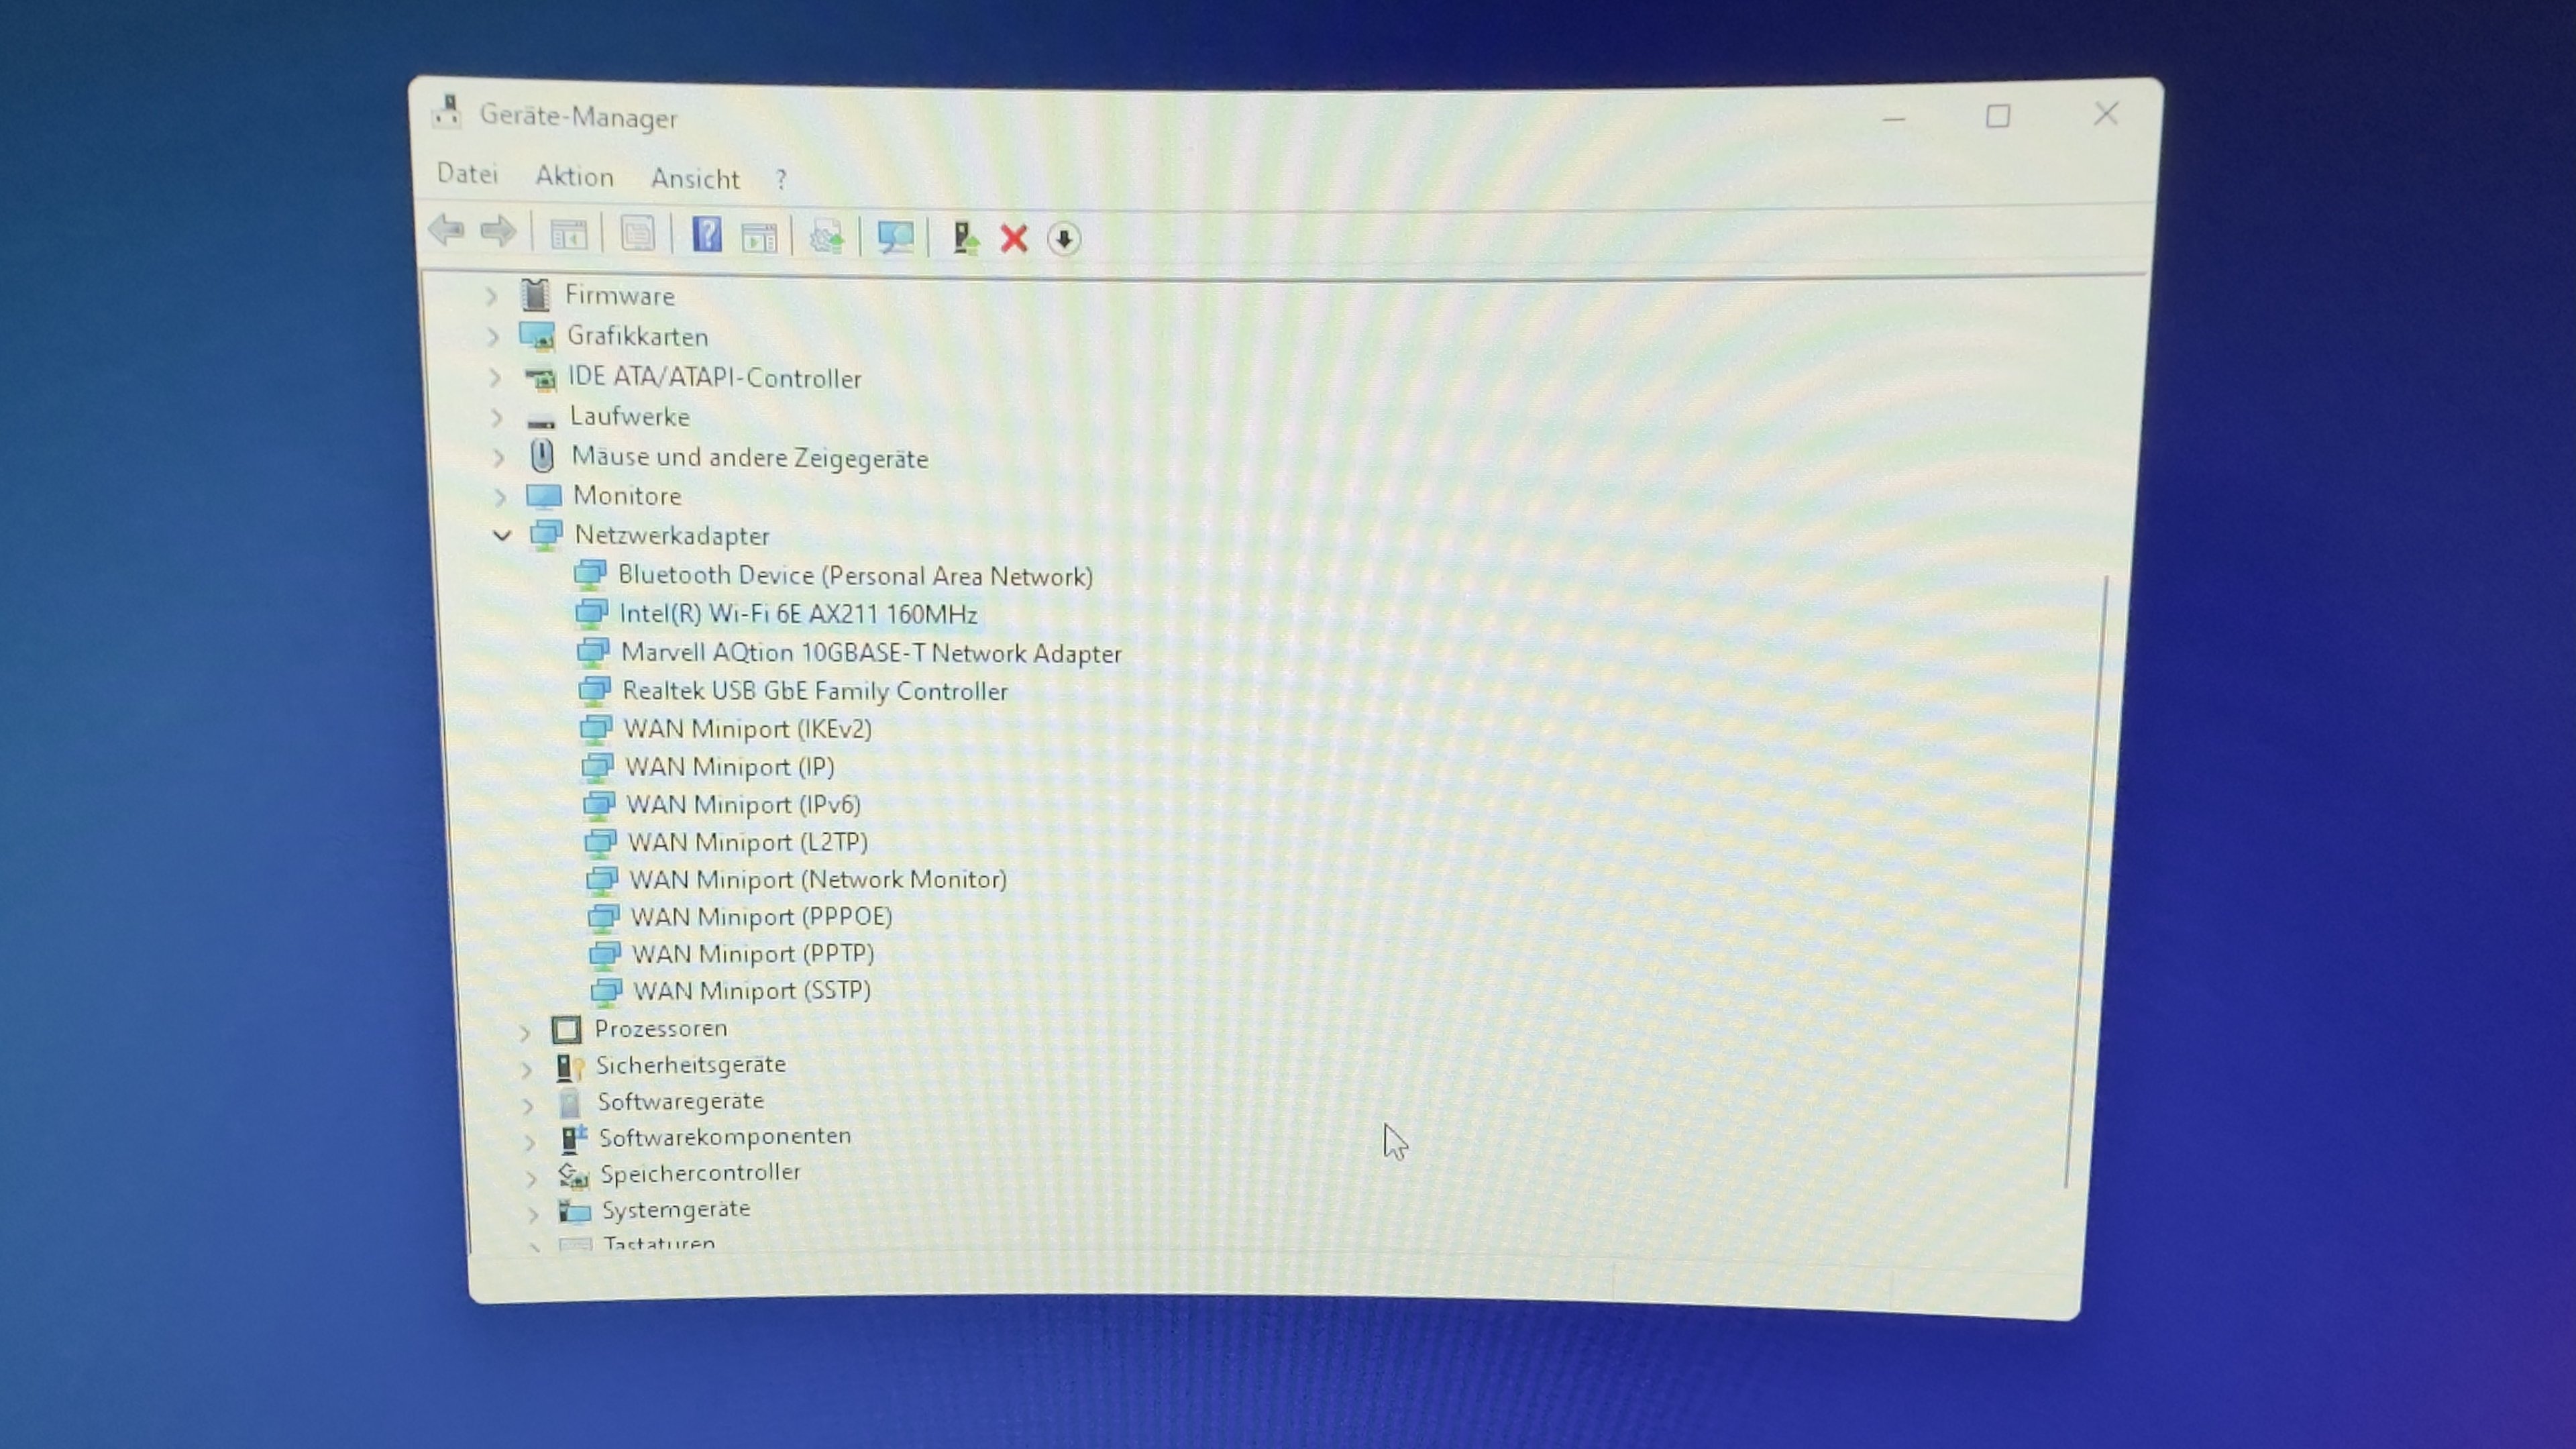
Task: Click the Properties sheet toolbar icon
Action: (x=637, y=234)
